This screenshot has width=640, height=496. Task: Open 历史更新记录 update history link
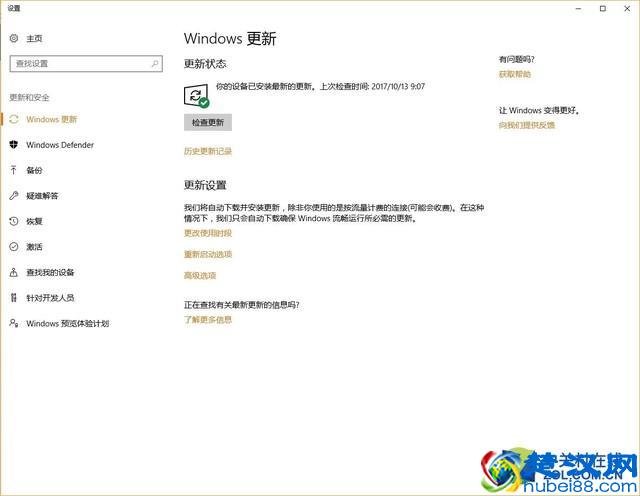[x=208, y=151]
